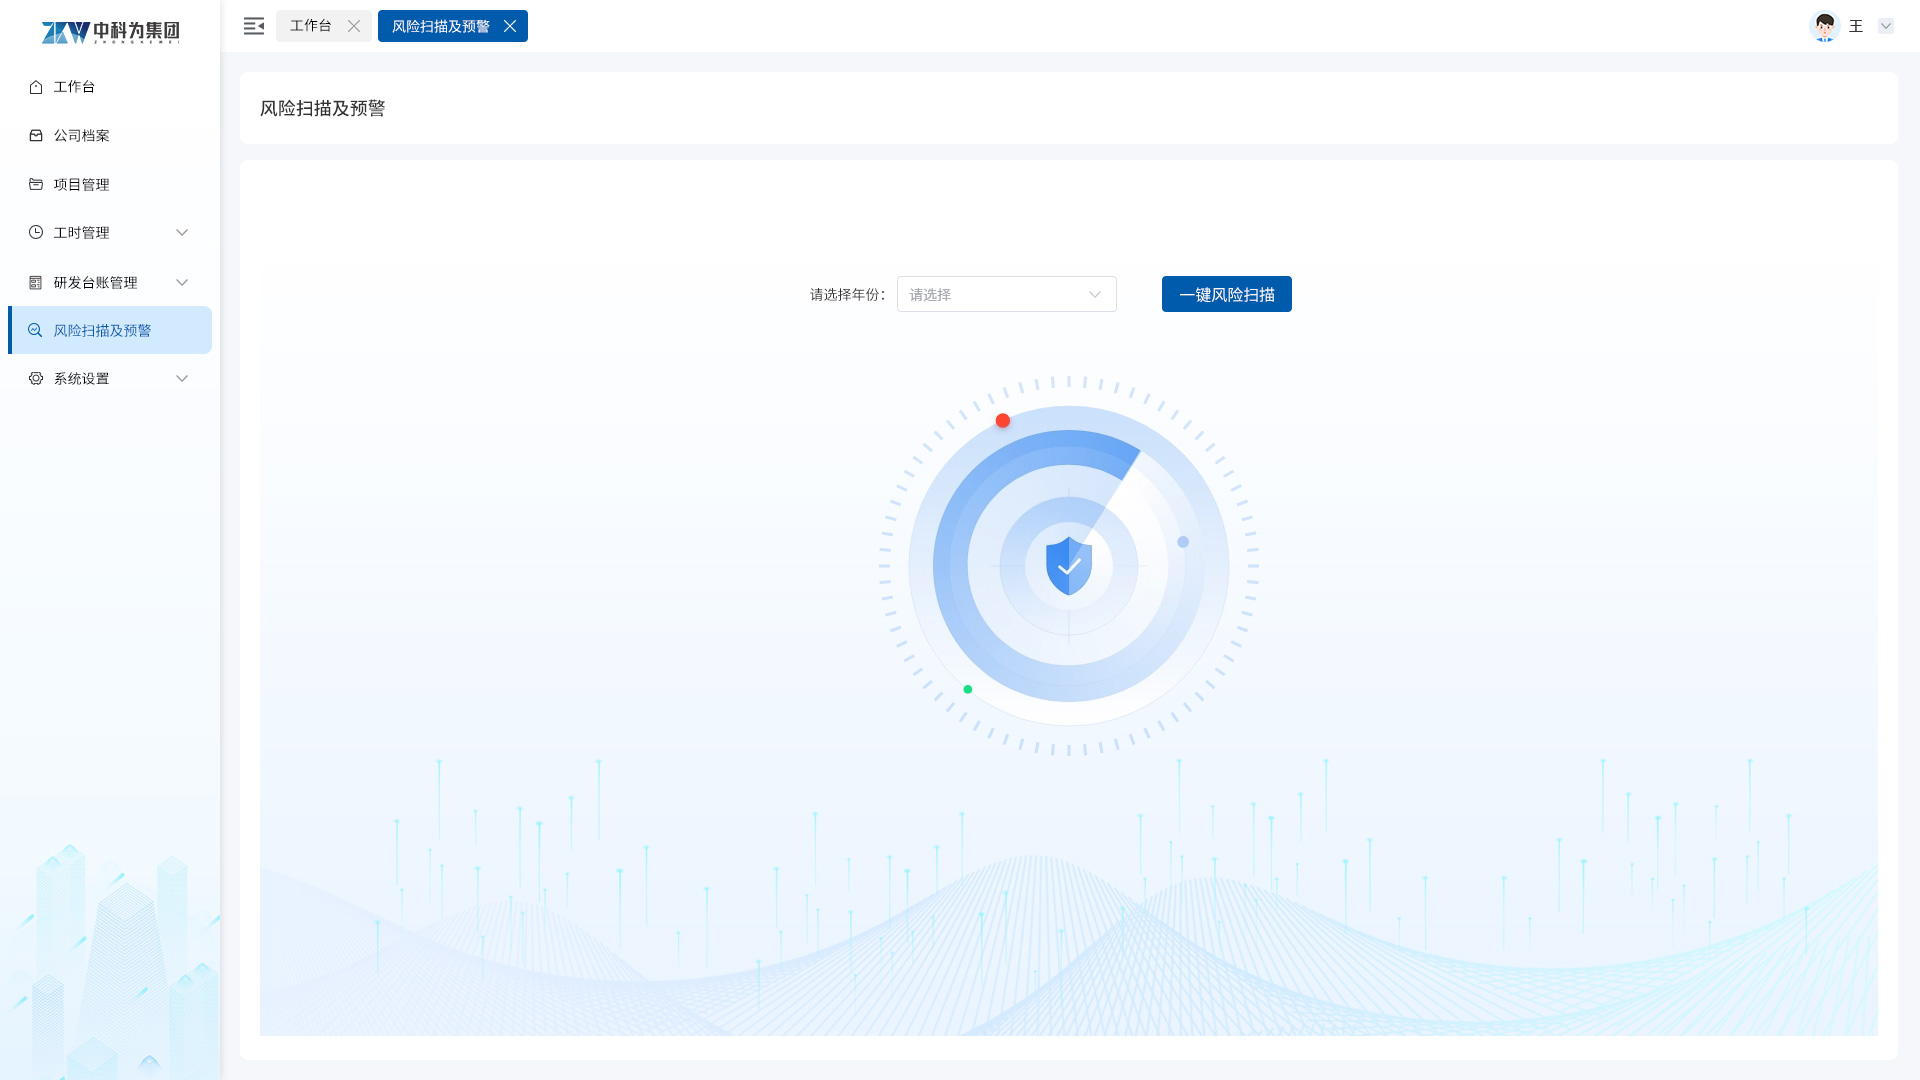Expand the 研发台账管理 submenu chevron

[182, 283]
